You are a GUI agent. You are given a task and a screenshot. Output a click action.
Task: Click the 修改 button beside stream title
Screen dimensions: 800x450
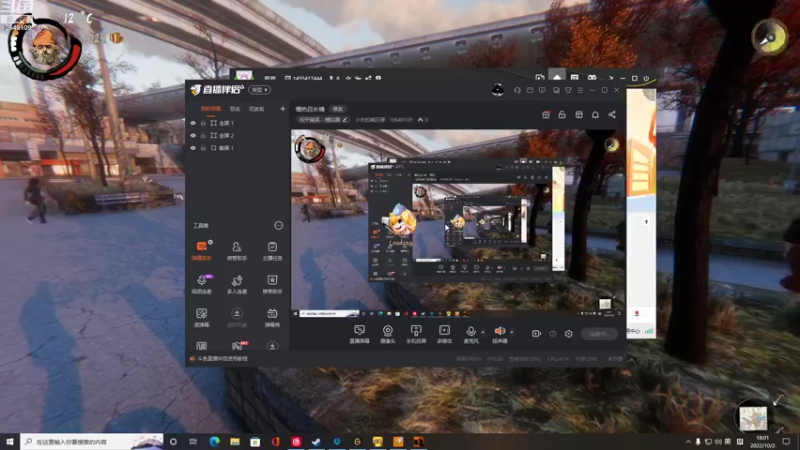(x=338, y=109)
